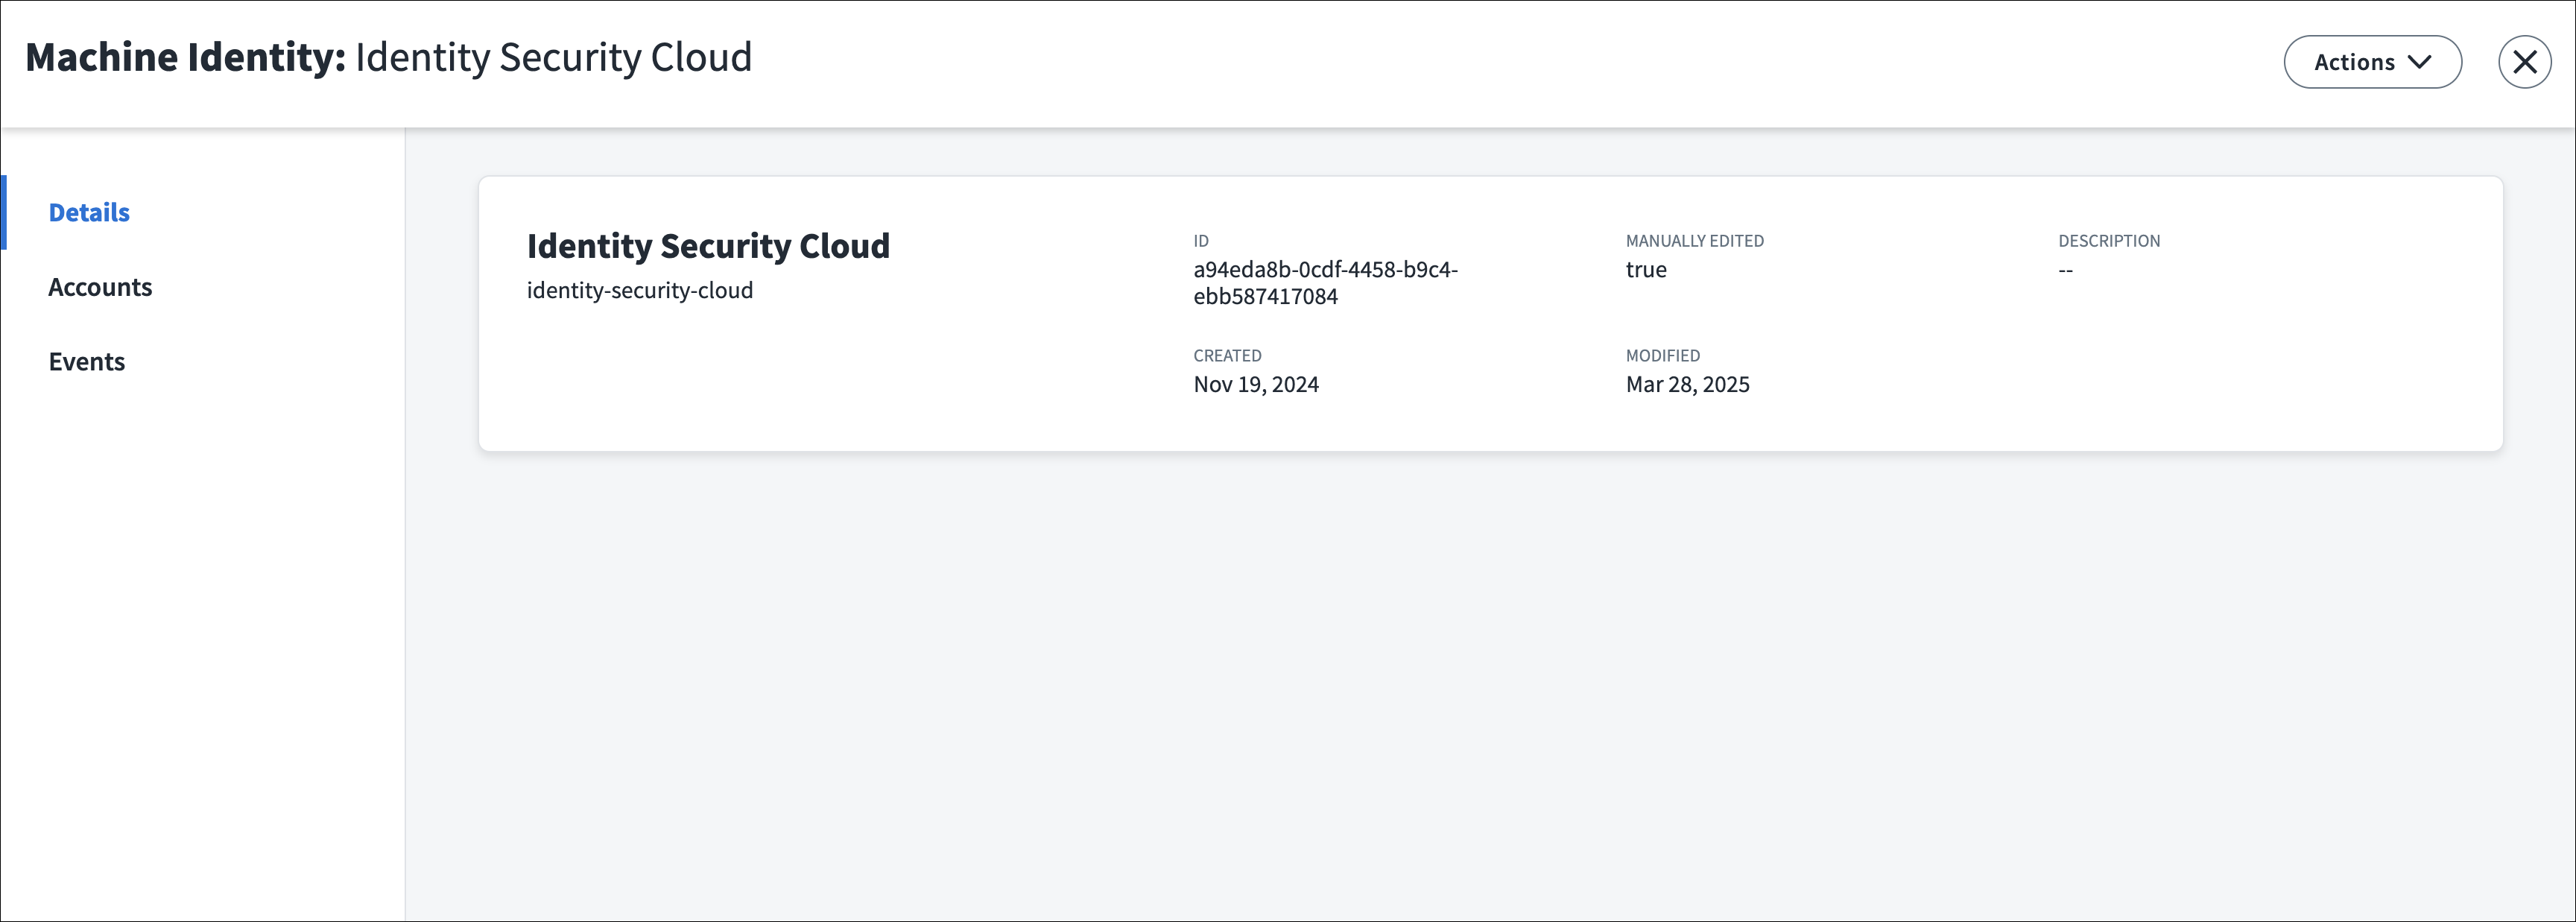Viewport: 2576px width, 922px height.
Task: Open the Events tab
Action: 87,362
